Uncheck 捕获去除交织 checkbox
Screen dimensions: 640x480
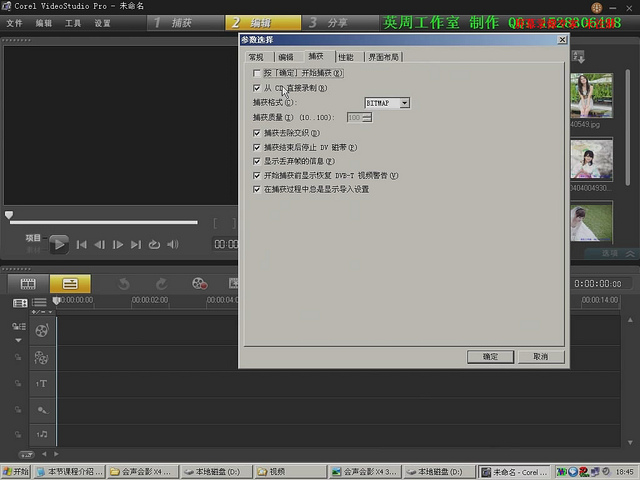pyautogui.click(x=257, y=133)
